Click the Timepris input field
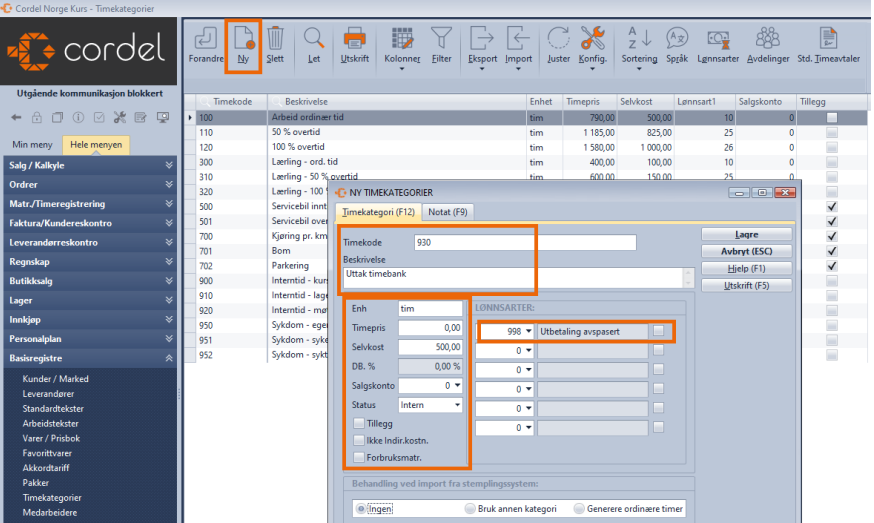 click(430, 328)
